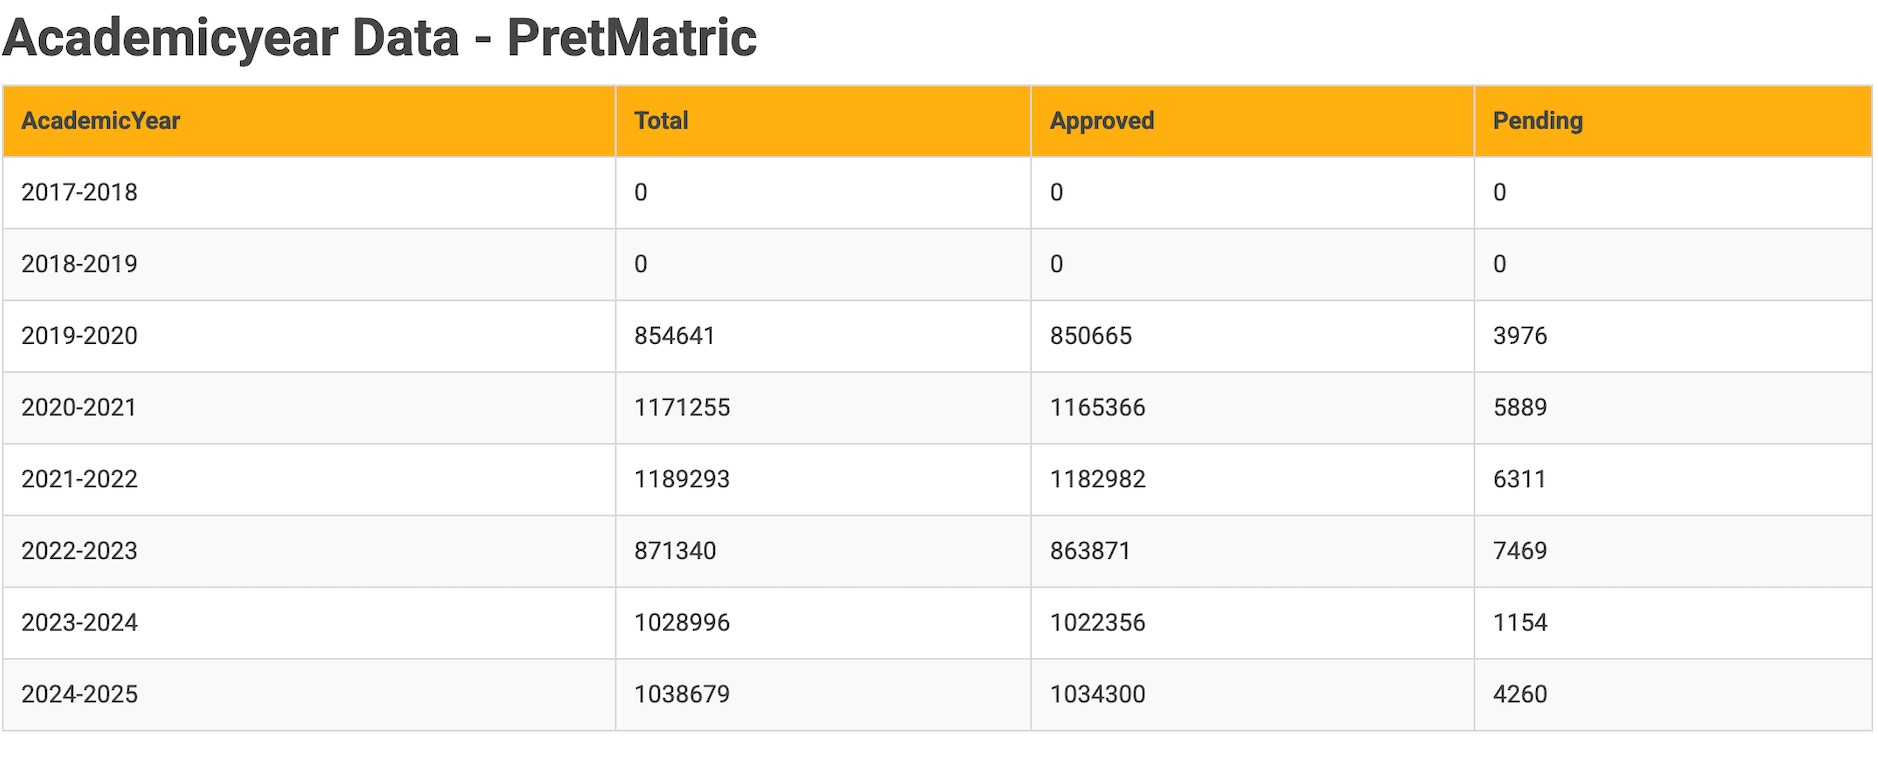
Task: Click Approved value 1165366
Action: point(1098,408)
